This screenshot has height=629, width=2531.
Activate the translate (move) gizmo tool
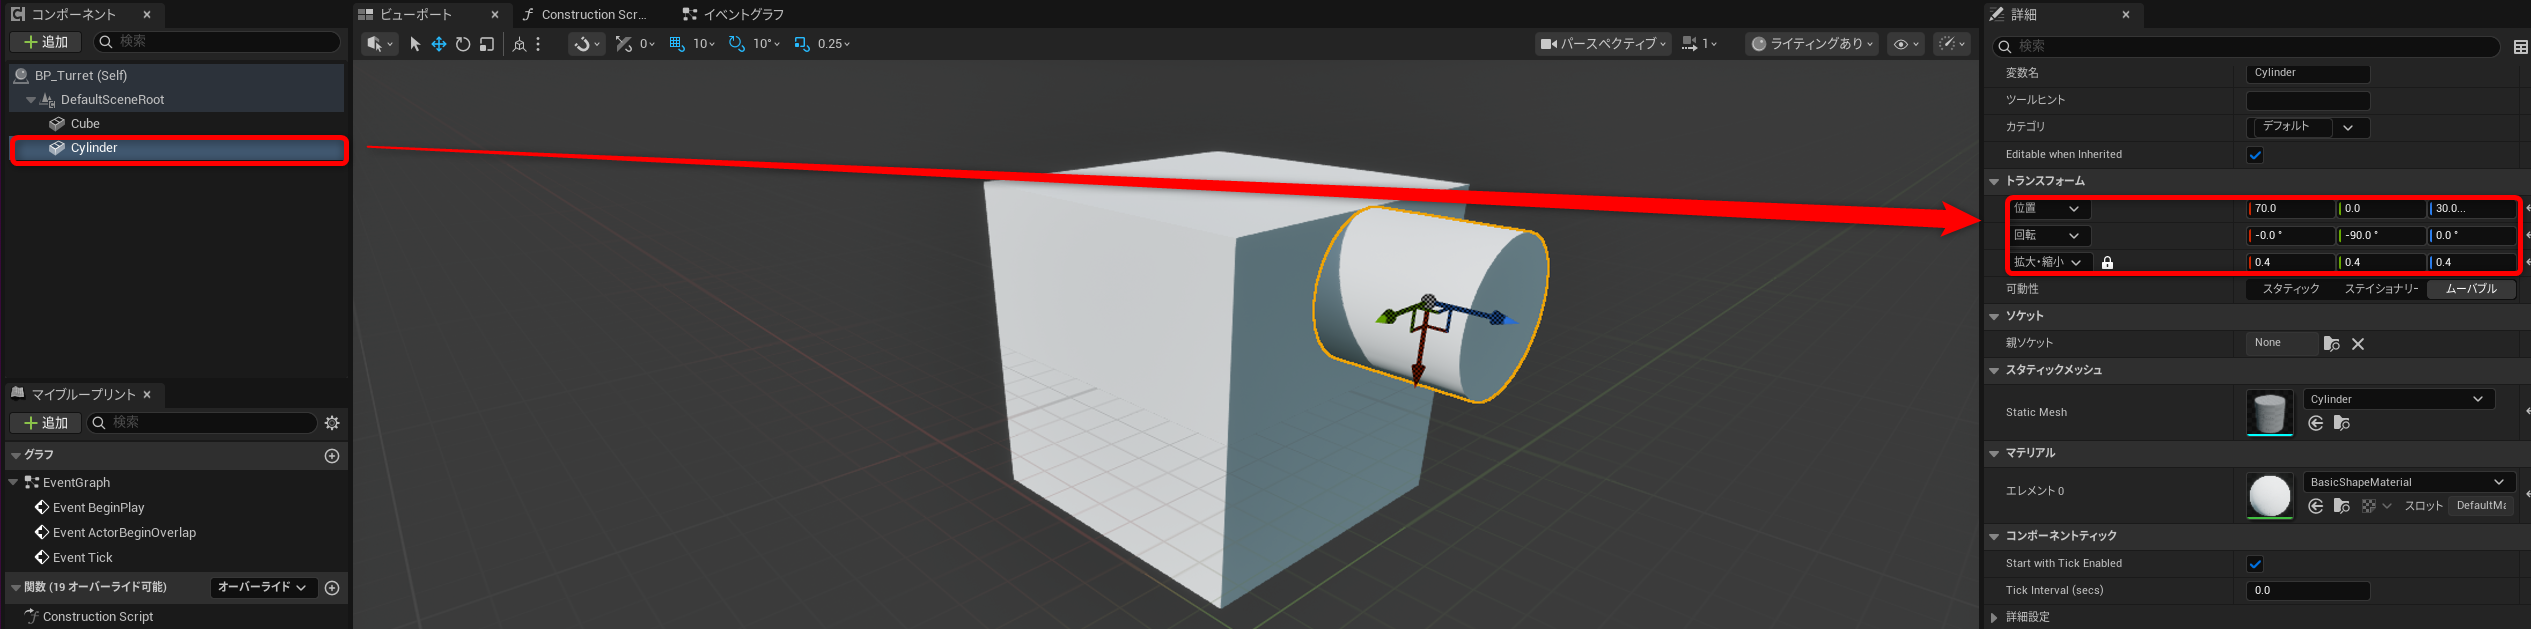439,44
